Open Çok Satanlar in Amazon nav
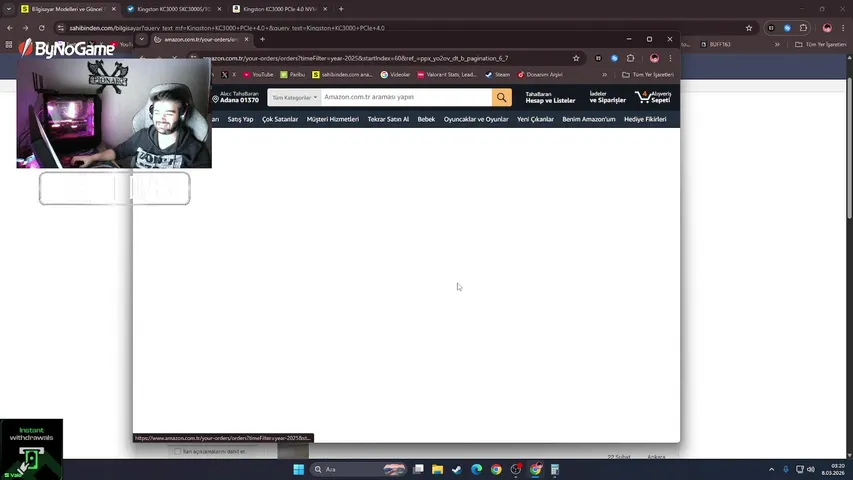Viewport: 853px width, 480px height. click(280, 119)
